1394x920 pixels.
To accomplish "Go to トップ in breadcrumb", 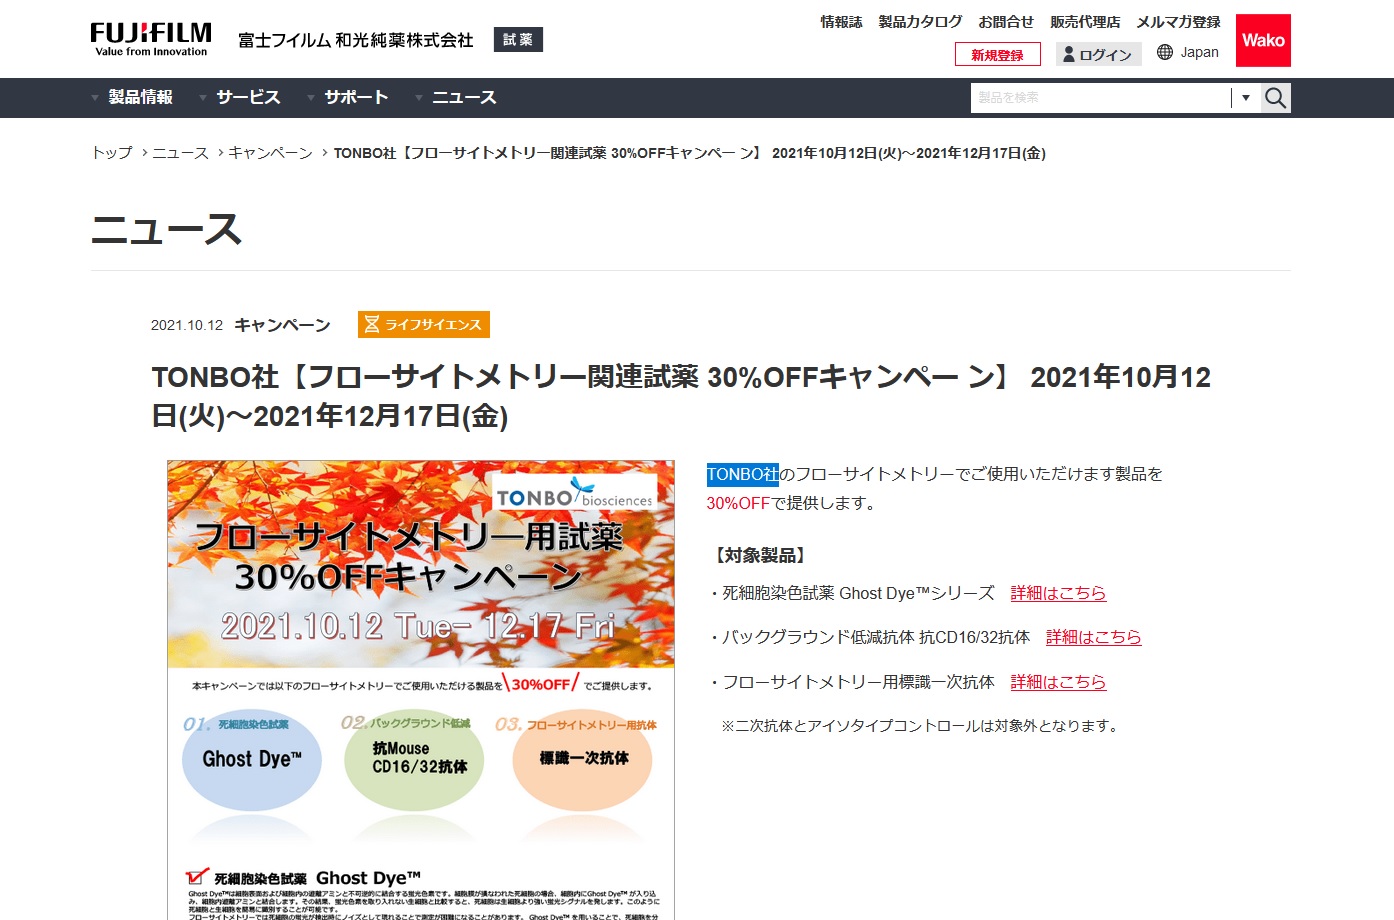I will 112,153.
